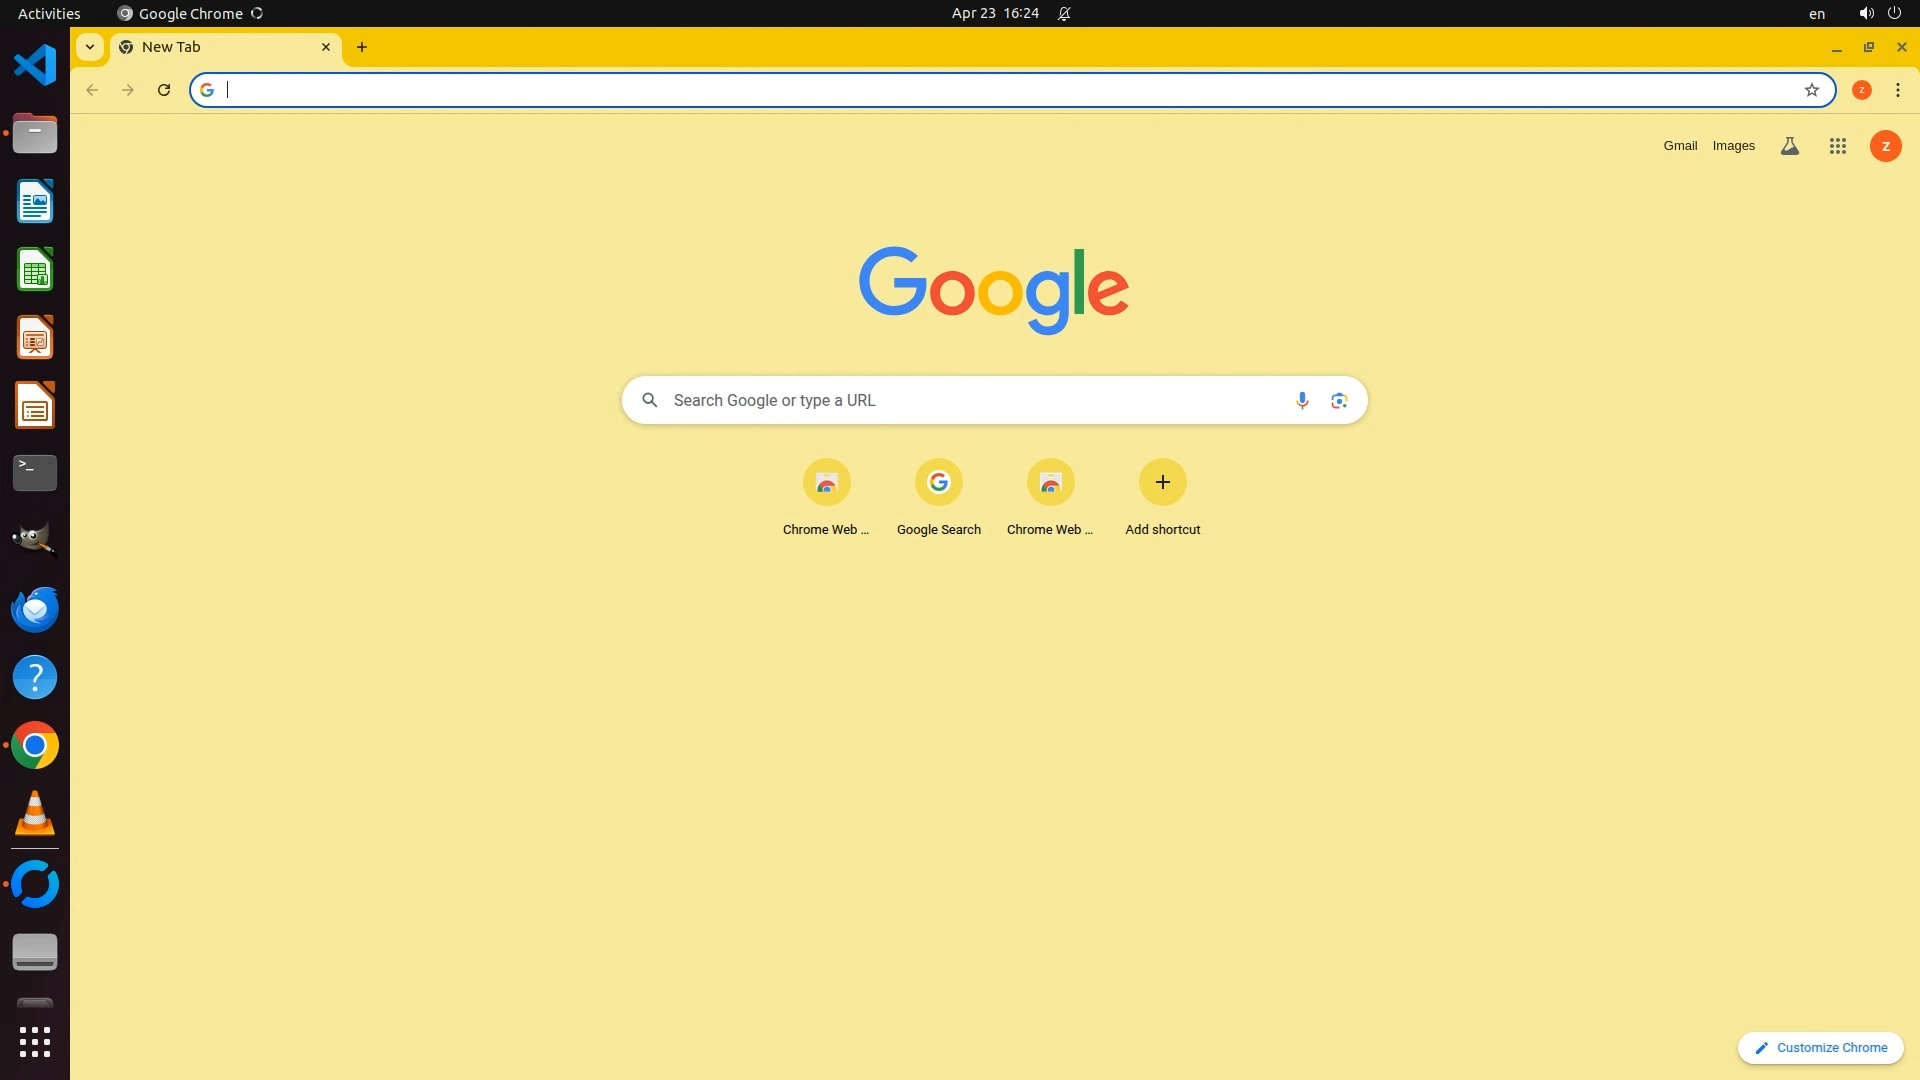
Task: Toggle the do-not-disturb notification bell
Action: tap(1064, 13)
